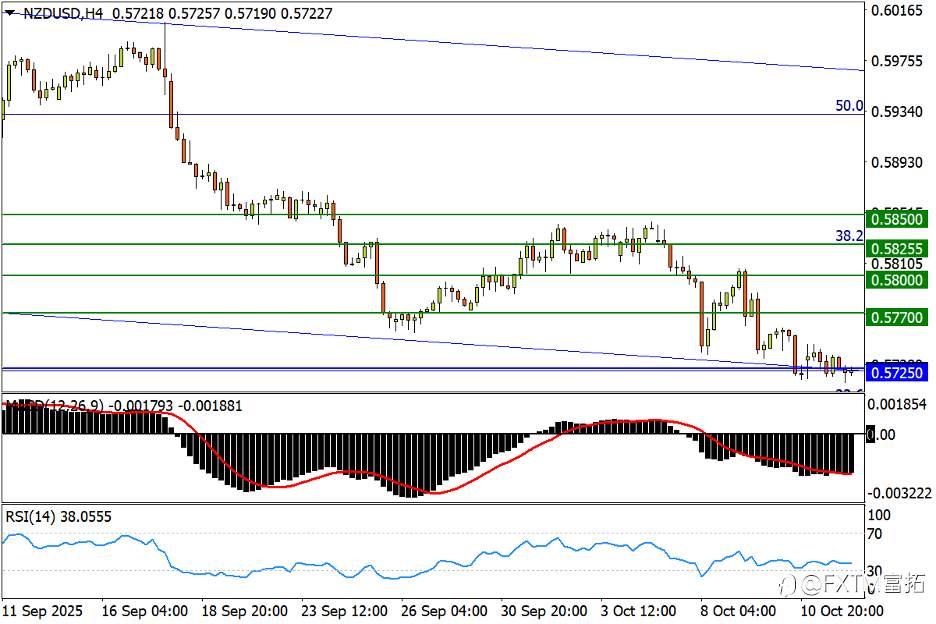Screen dimensions: 936x624
Task: Select the 0.58255 green price label
Action: (x=897, y=248)
